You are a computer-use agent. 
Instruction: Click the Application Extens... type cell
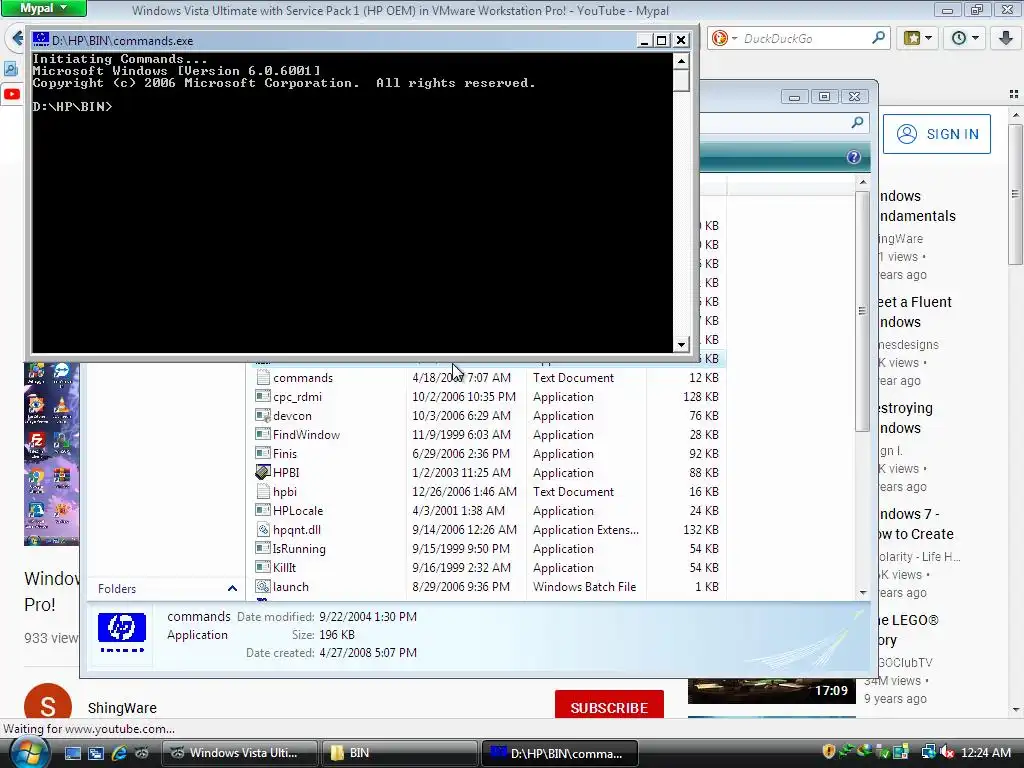coord(586,530)
